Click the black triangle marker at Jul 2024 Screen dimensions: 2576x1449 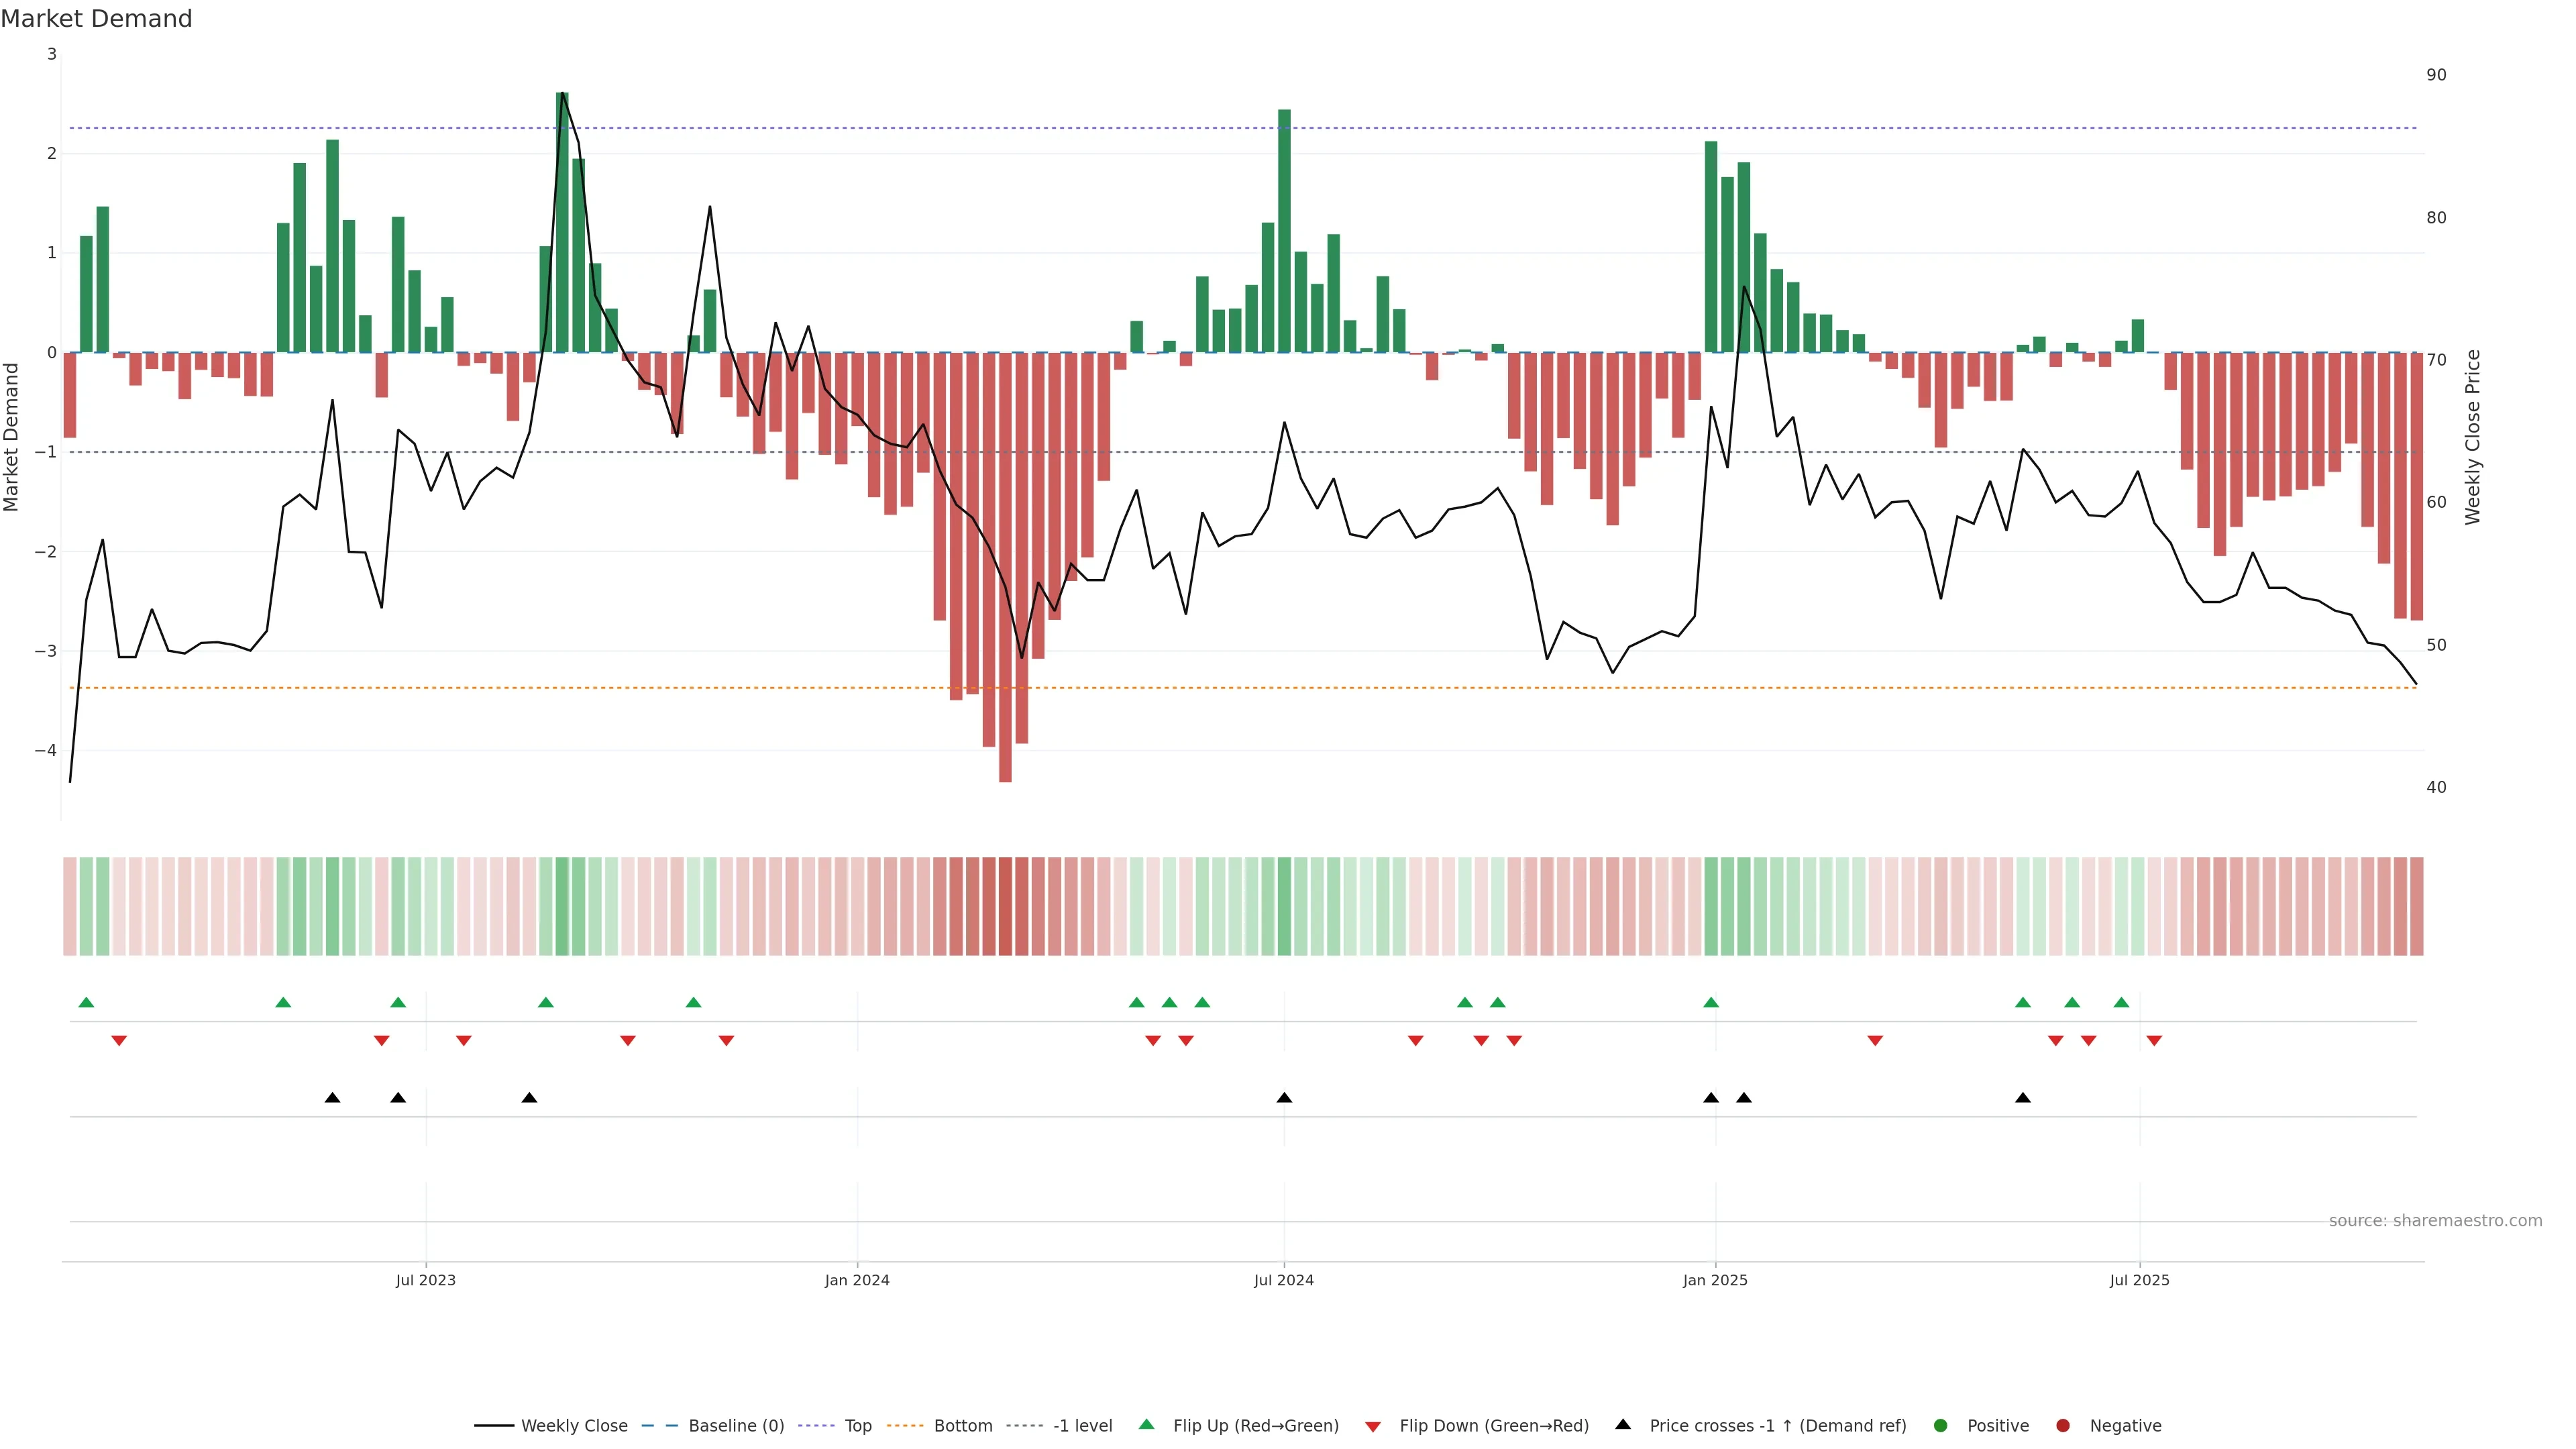tap(1284, 1098)
